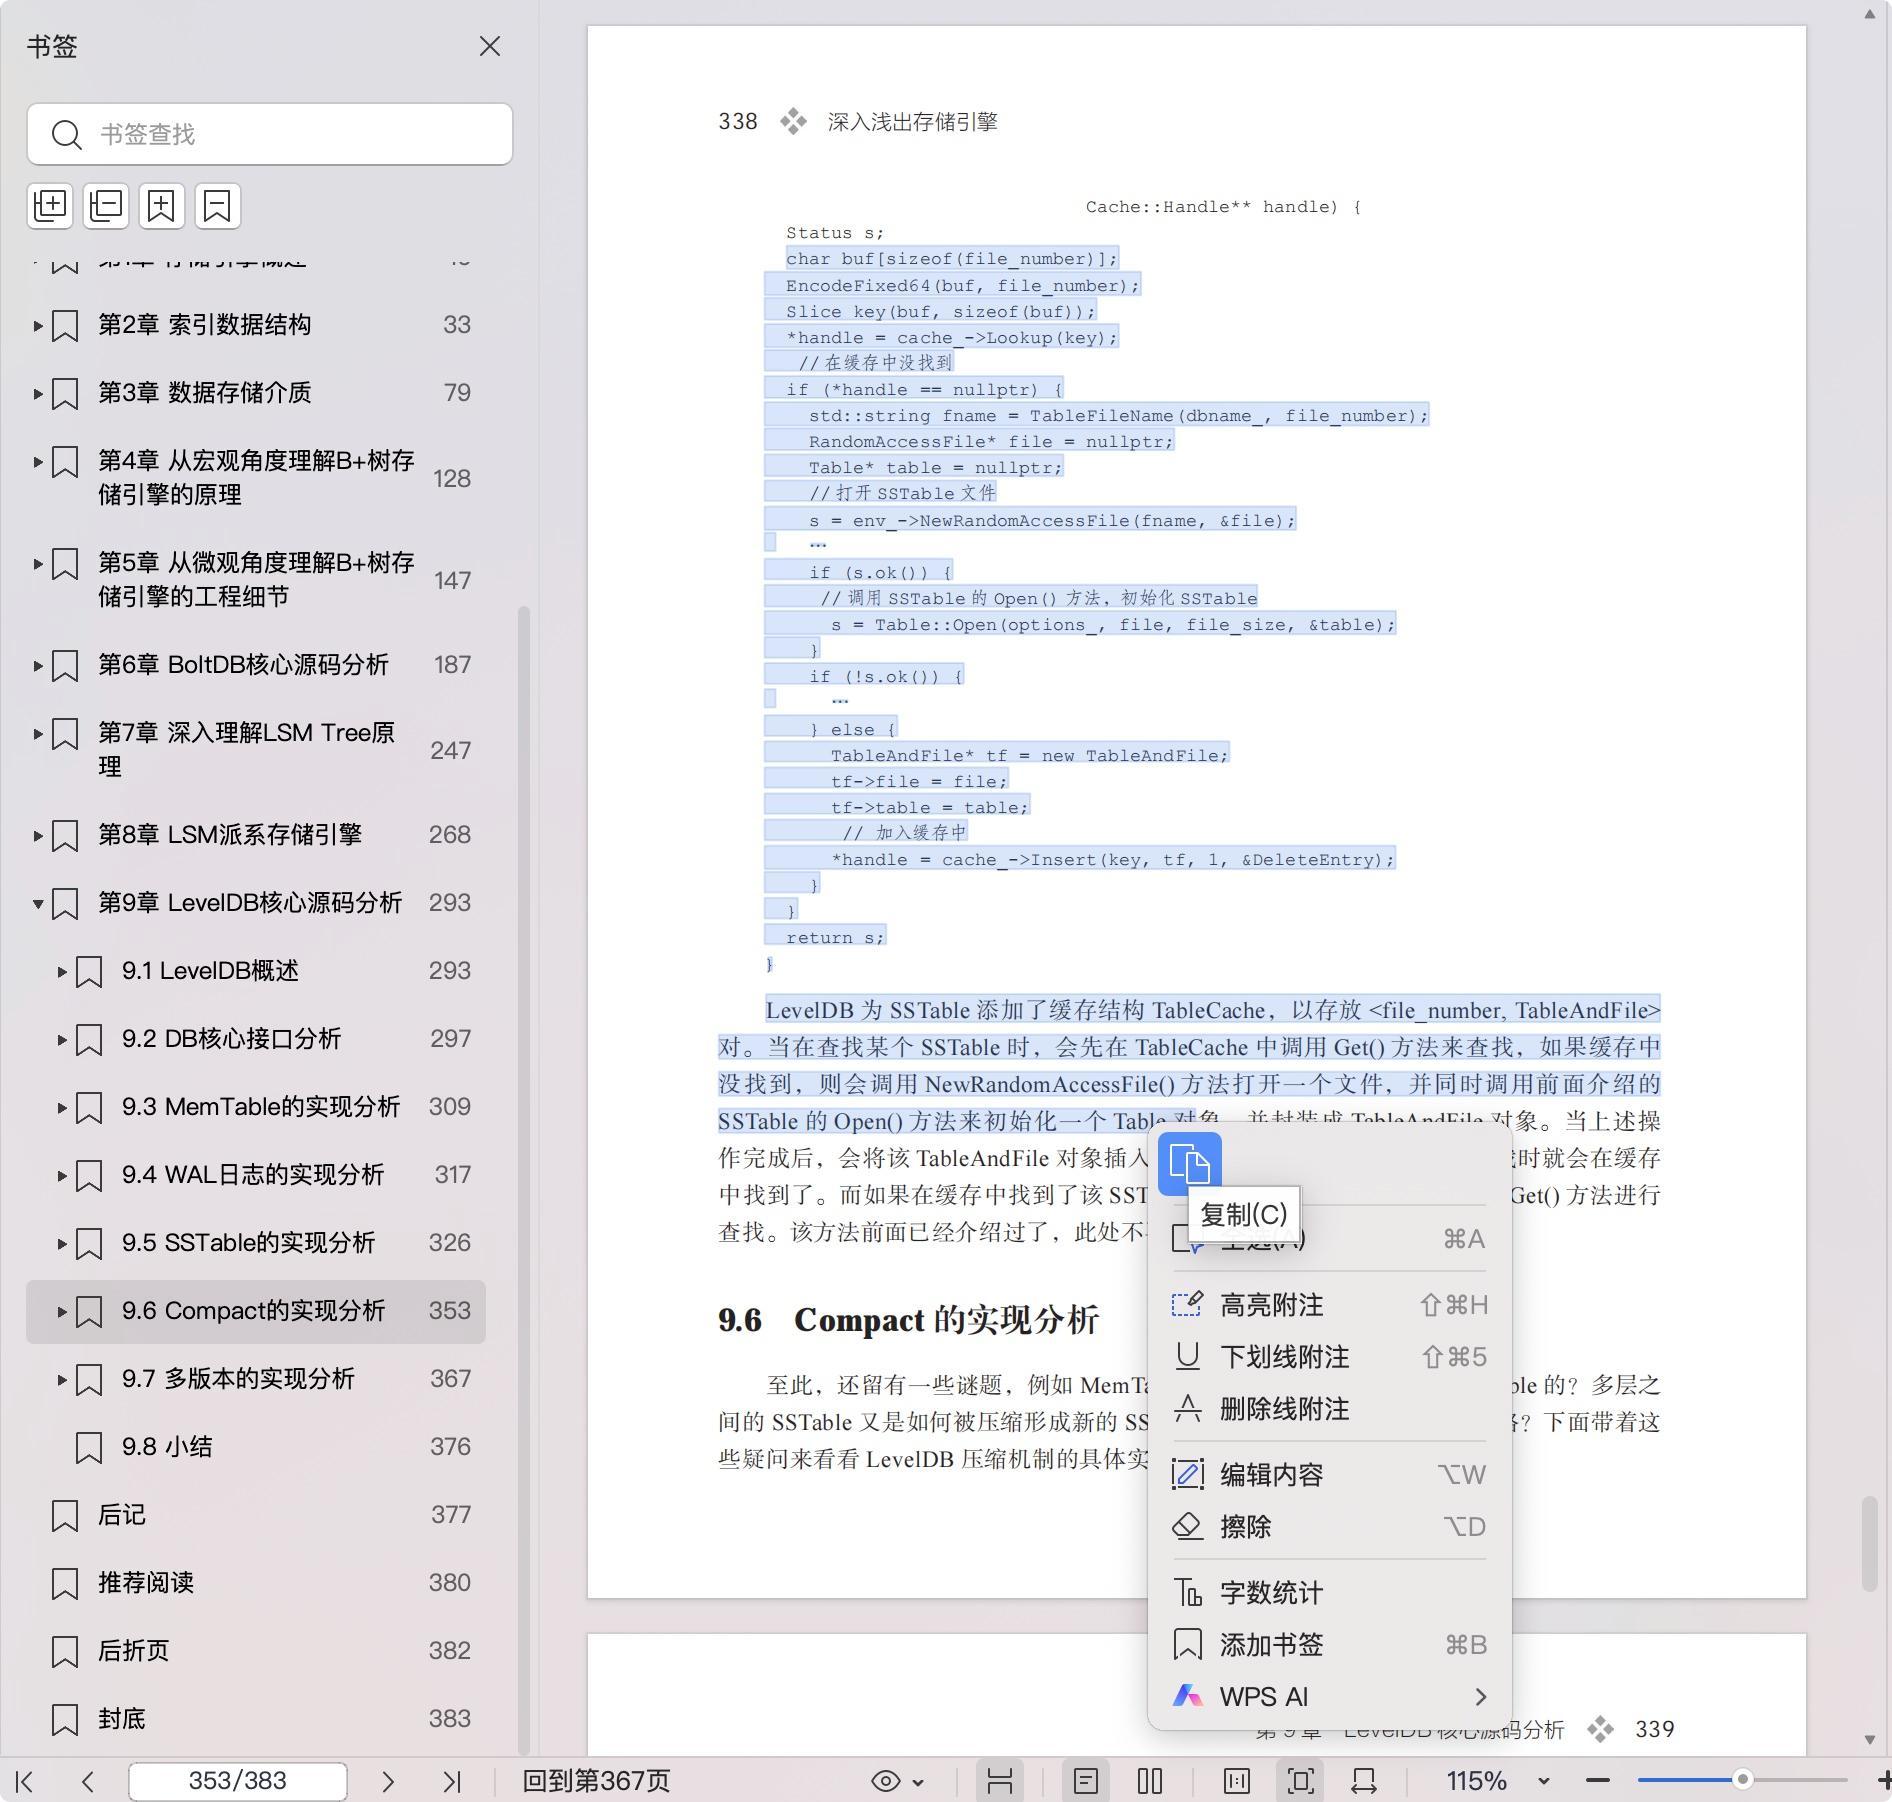Click the add bookmark icon in sidebar
1892x1802 pixels.
[x=162, y=206]
